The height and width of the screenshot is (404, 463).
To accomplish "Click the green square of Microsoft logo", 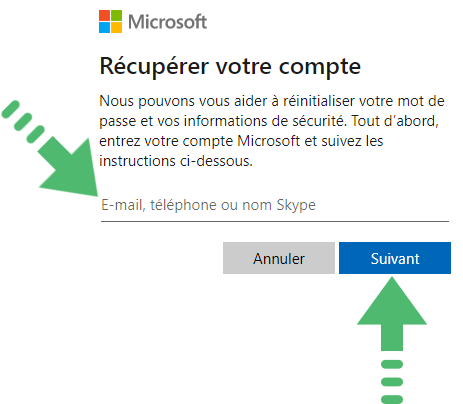I will (116, 15).
